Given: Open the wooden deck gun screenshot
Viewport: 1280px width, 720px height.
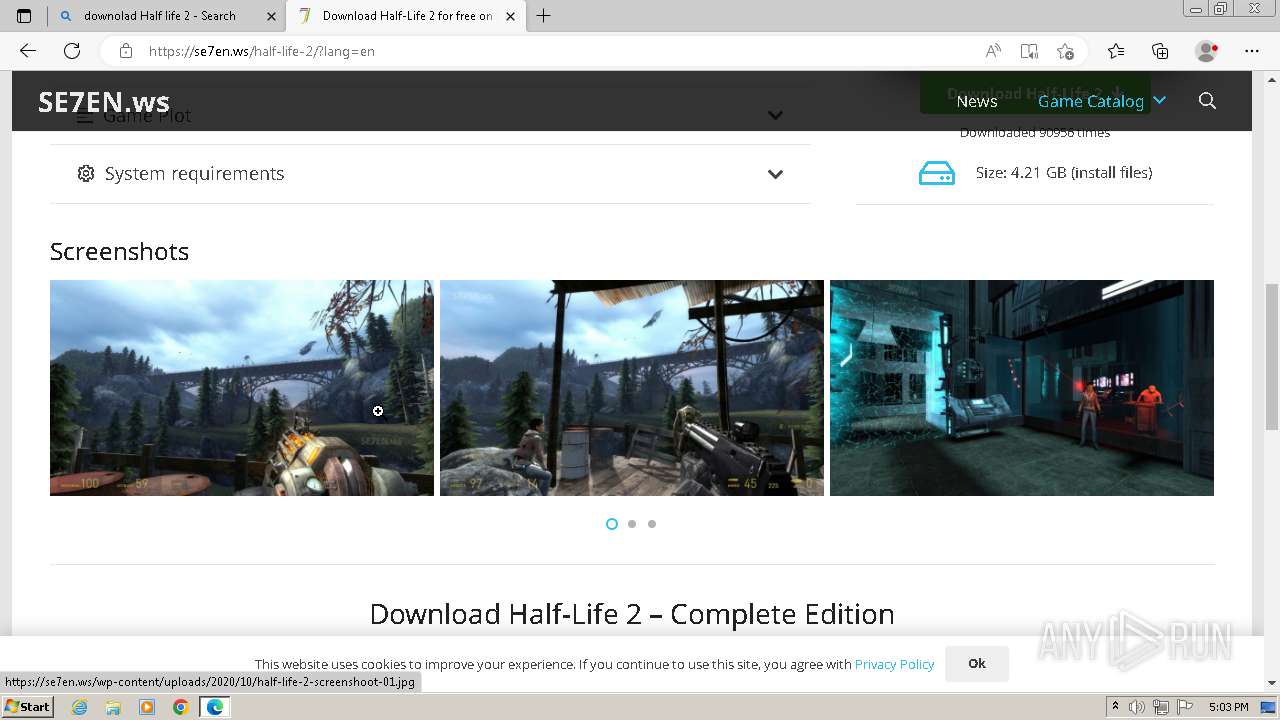Looking at the screenshot, I should click(x=632, y=388).
